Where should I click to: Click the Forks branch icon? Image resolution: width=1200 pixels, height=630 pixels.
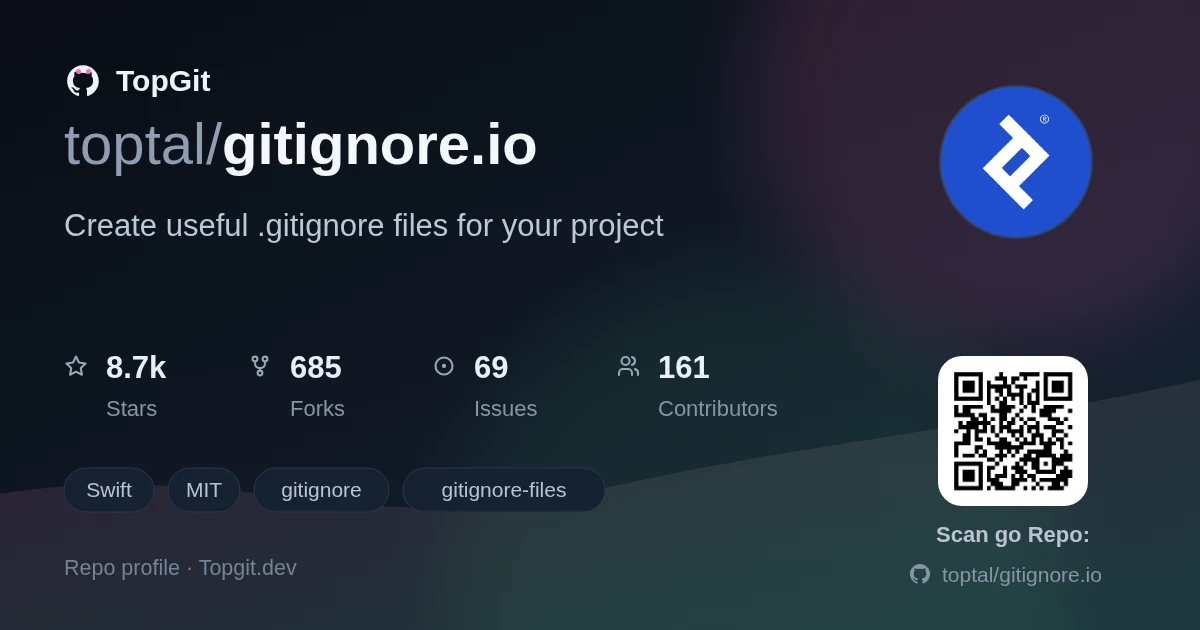(260, 366)
